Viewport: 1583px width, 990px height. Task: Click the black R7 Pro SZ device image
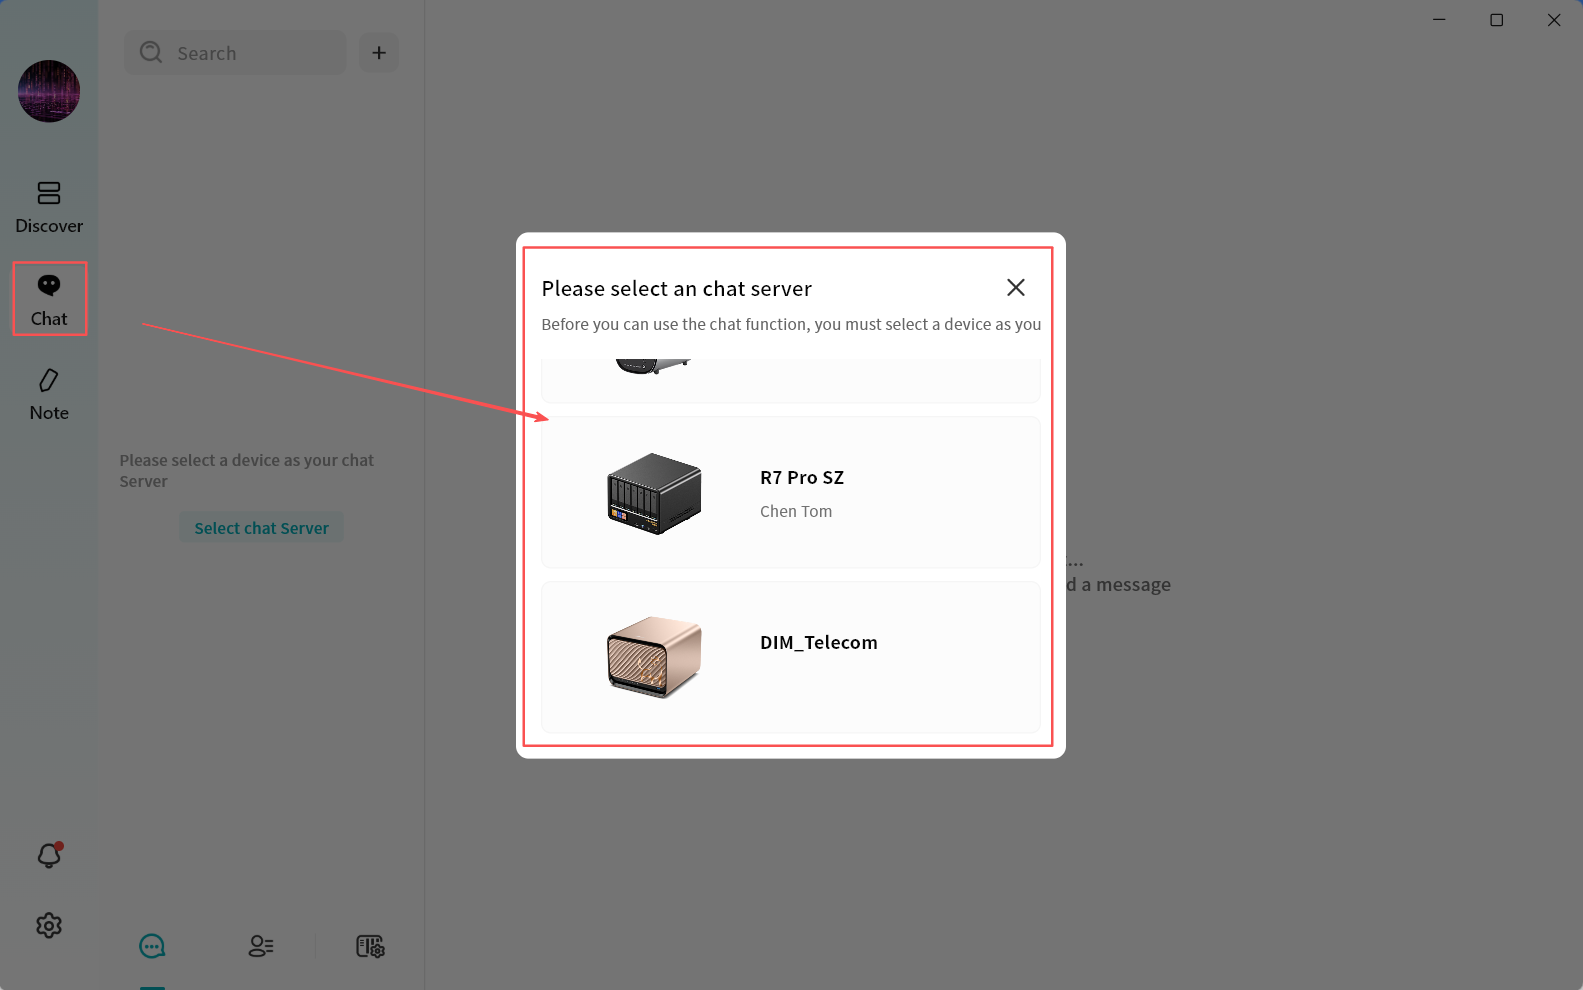(x=654, y=493)
